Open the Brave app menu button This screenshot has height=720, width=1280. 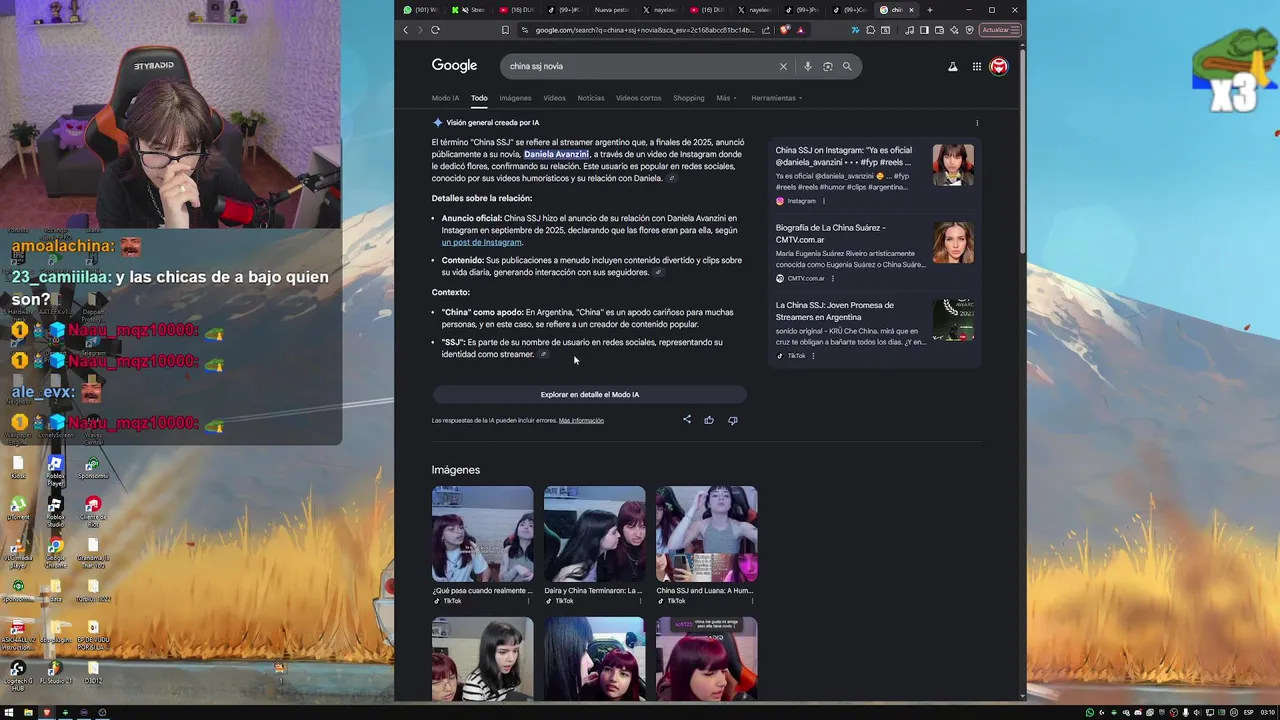pyautogui.click(x=1015, y=30)
